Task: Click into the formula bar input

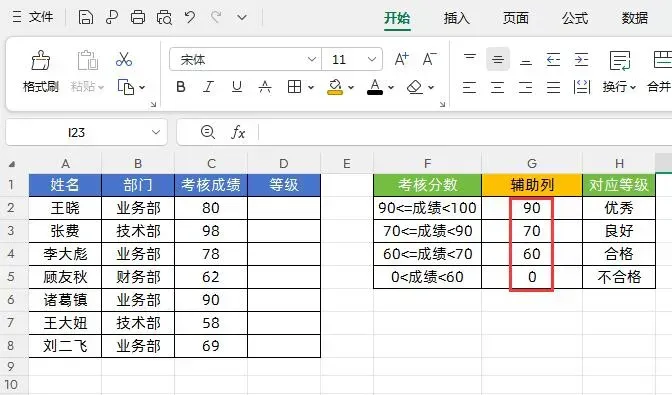Action: 466,132
